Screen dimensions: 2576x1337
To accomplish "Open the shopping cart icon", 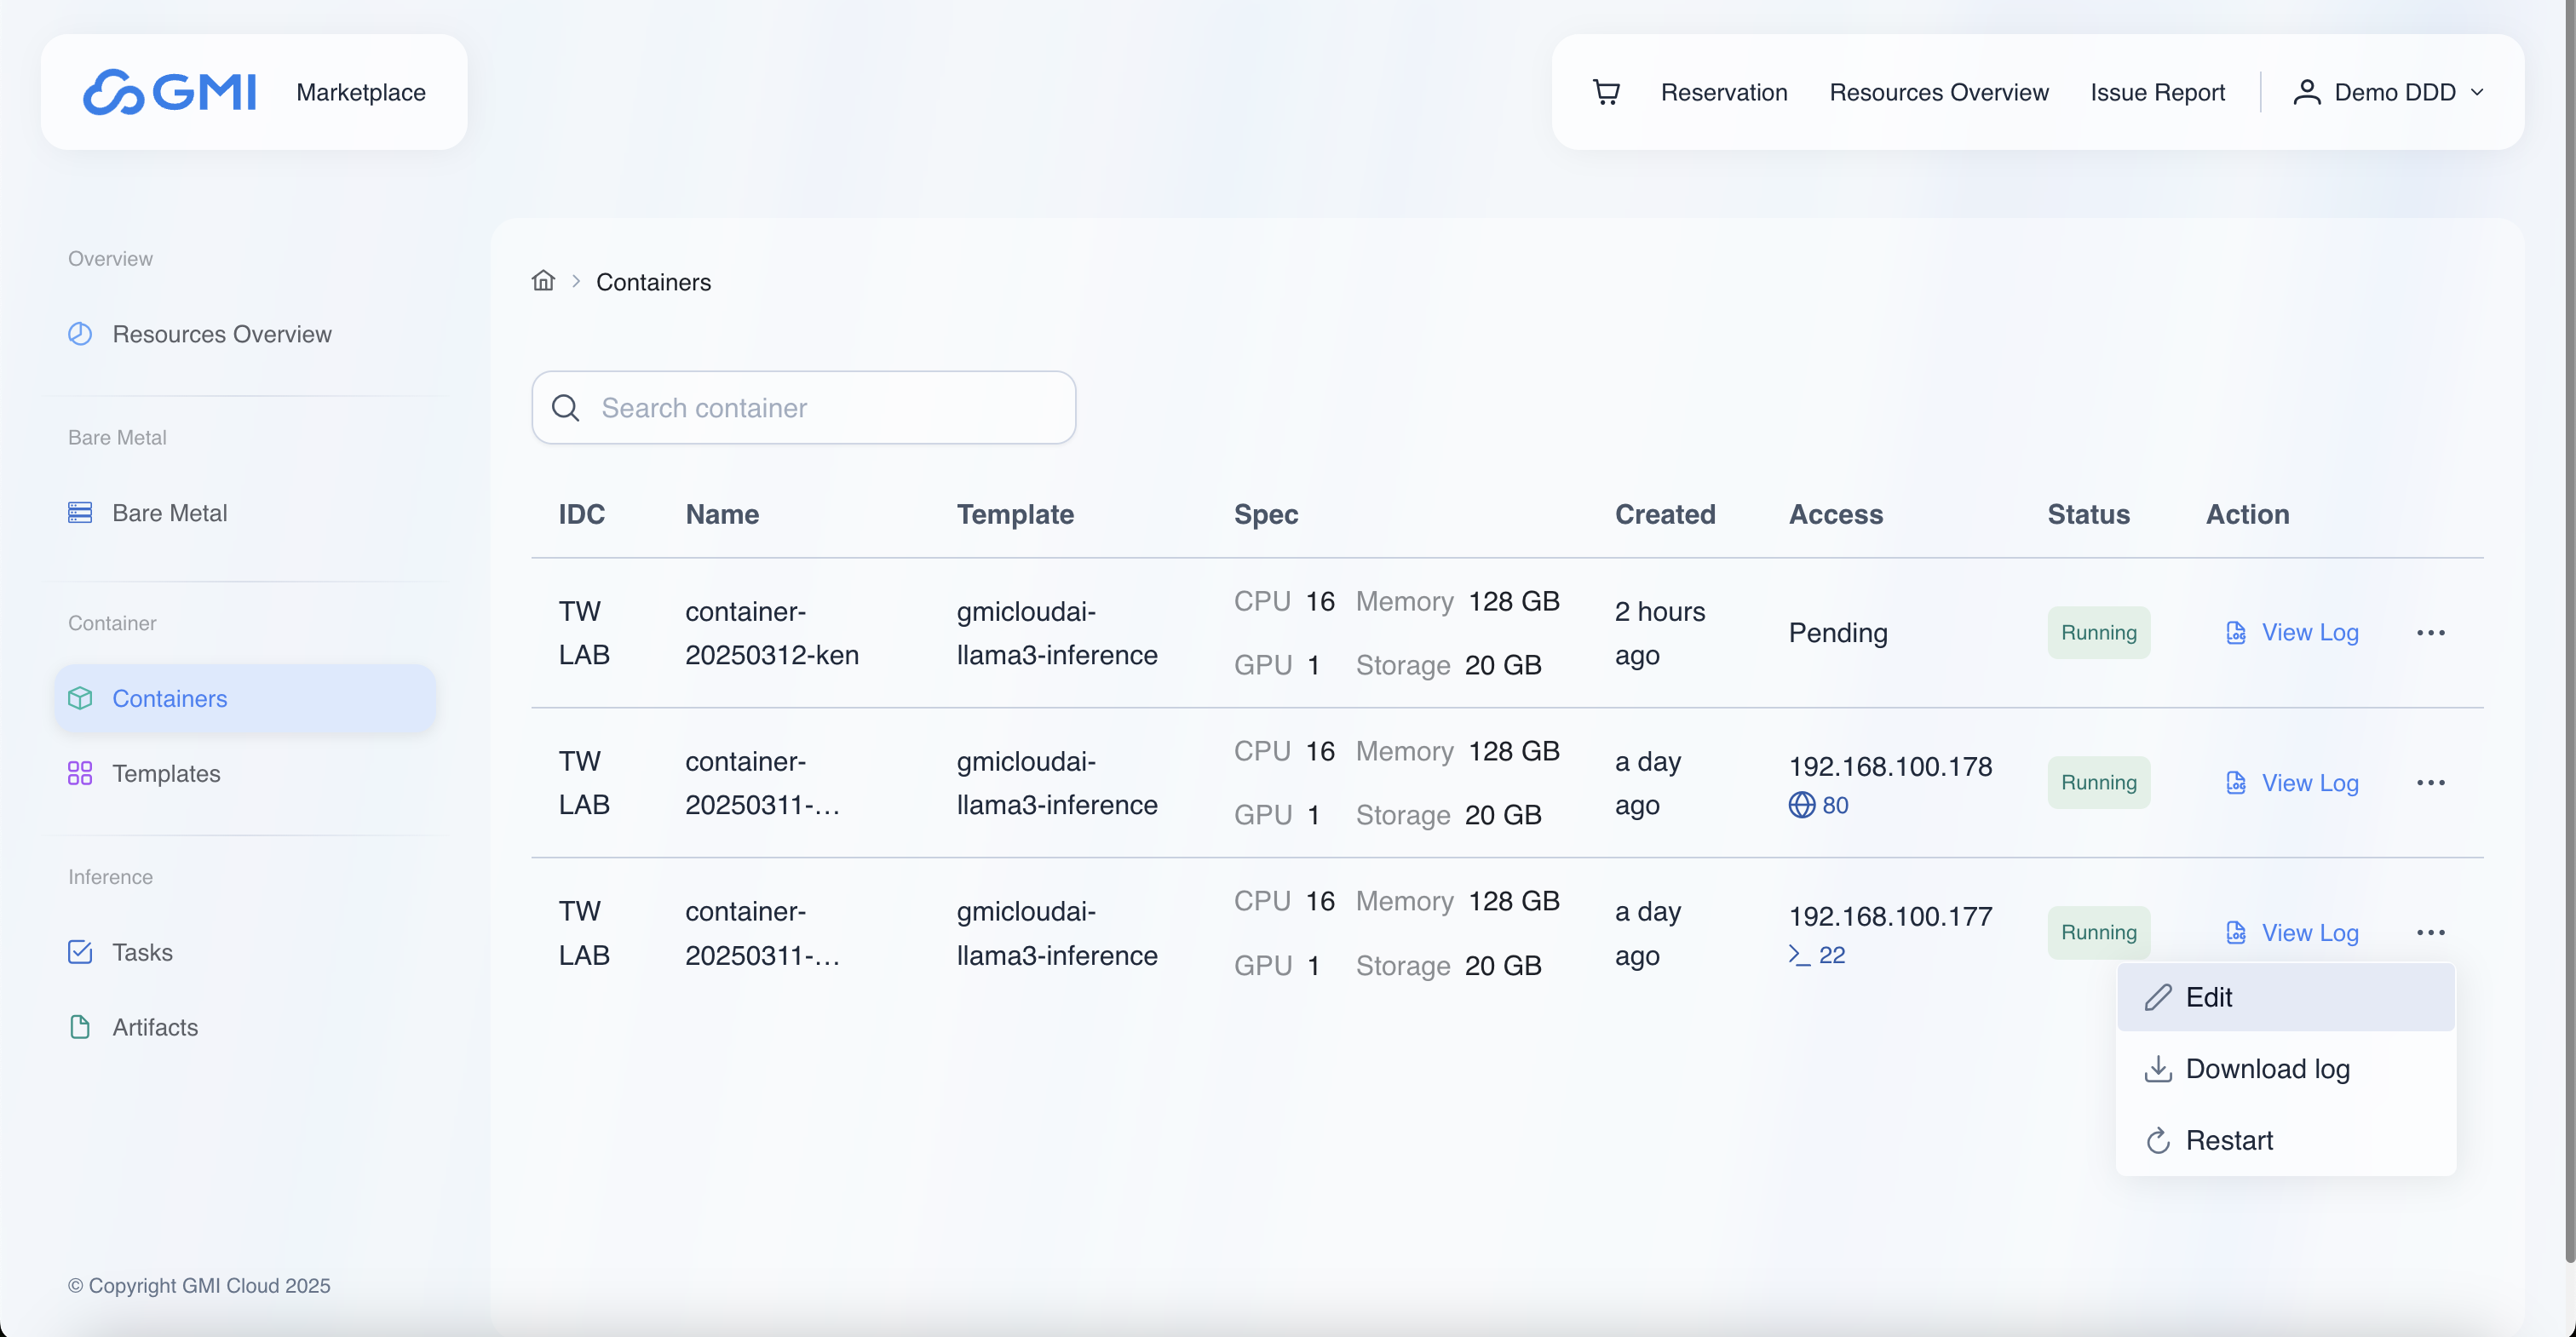I will point(1606,92).
